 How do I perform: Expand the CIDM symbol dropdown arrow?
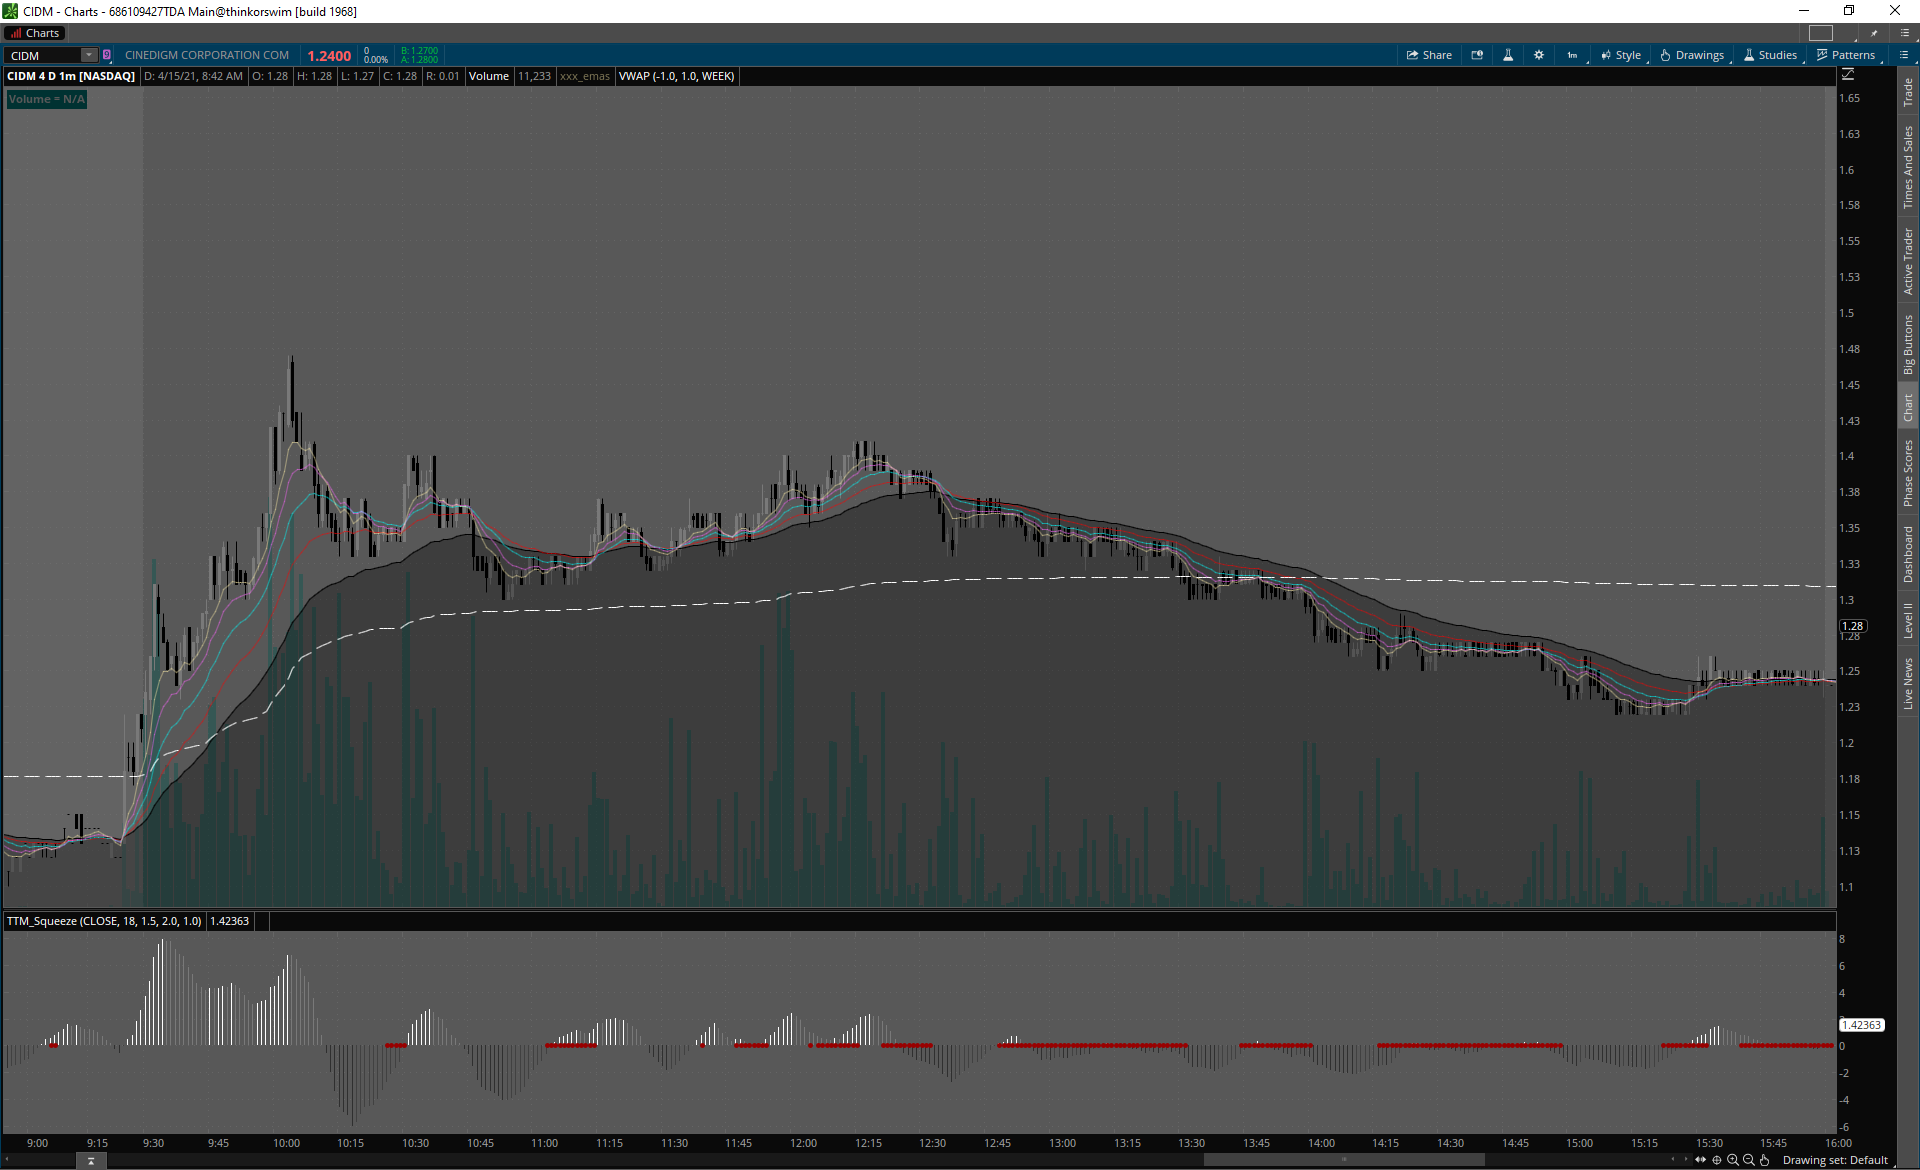(x=89, y=55)
